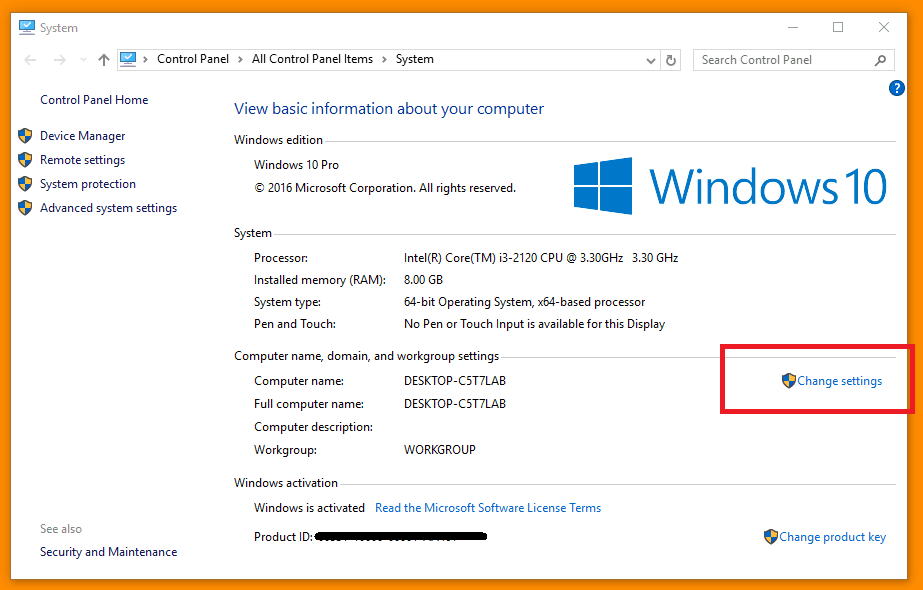
Task: Click the Windows 10 logo
Action: (730, 186)
